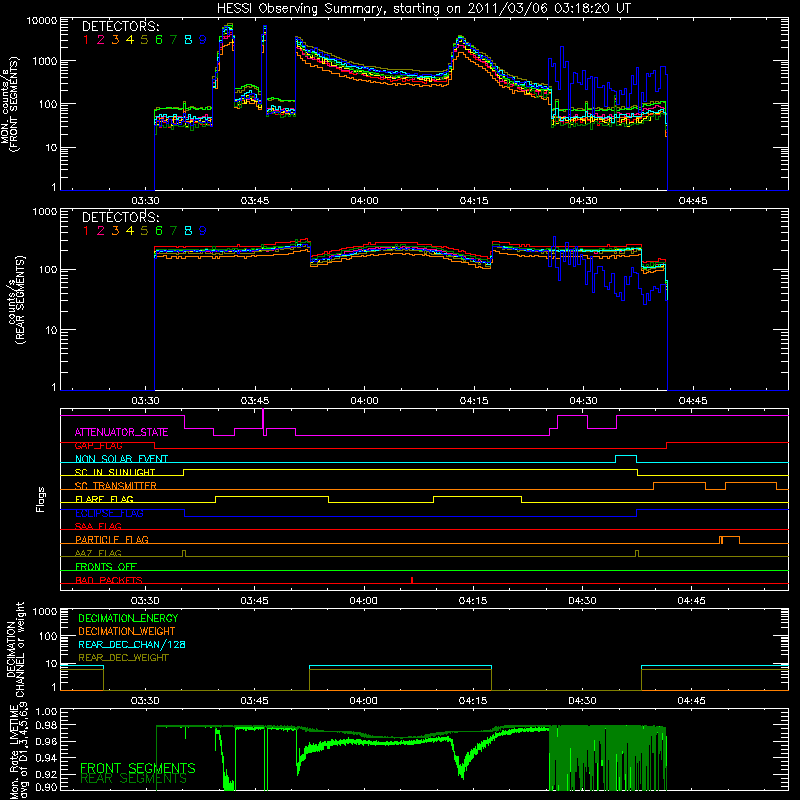This screenshot has height=800, width=800.
Task: Click the BAD_PACKETS label
Action: pos(109,580)
